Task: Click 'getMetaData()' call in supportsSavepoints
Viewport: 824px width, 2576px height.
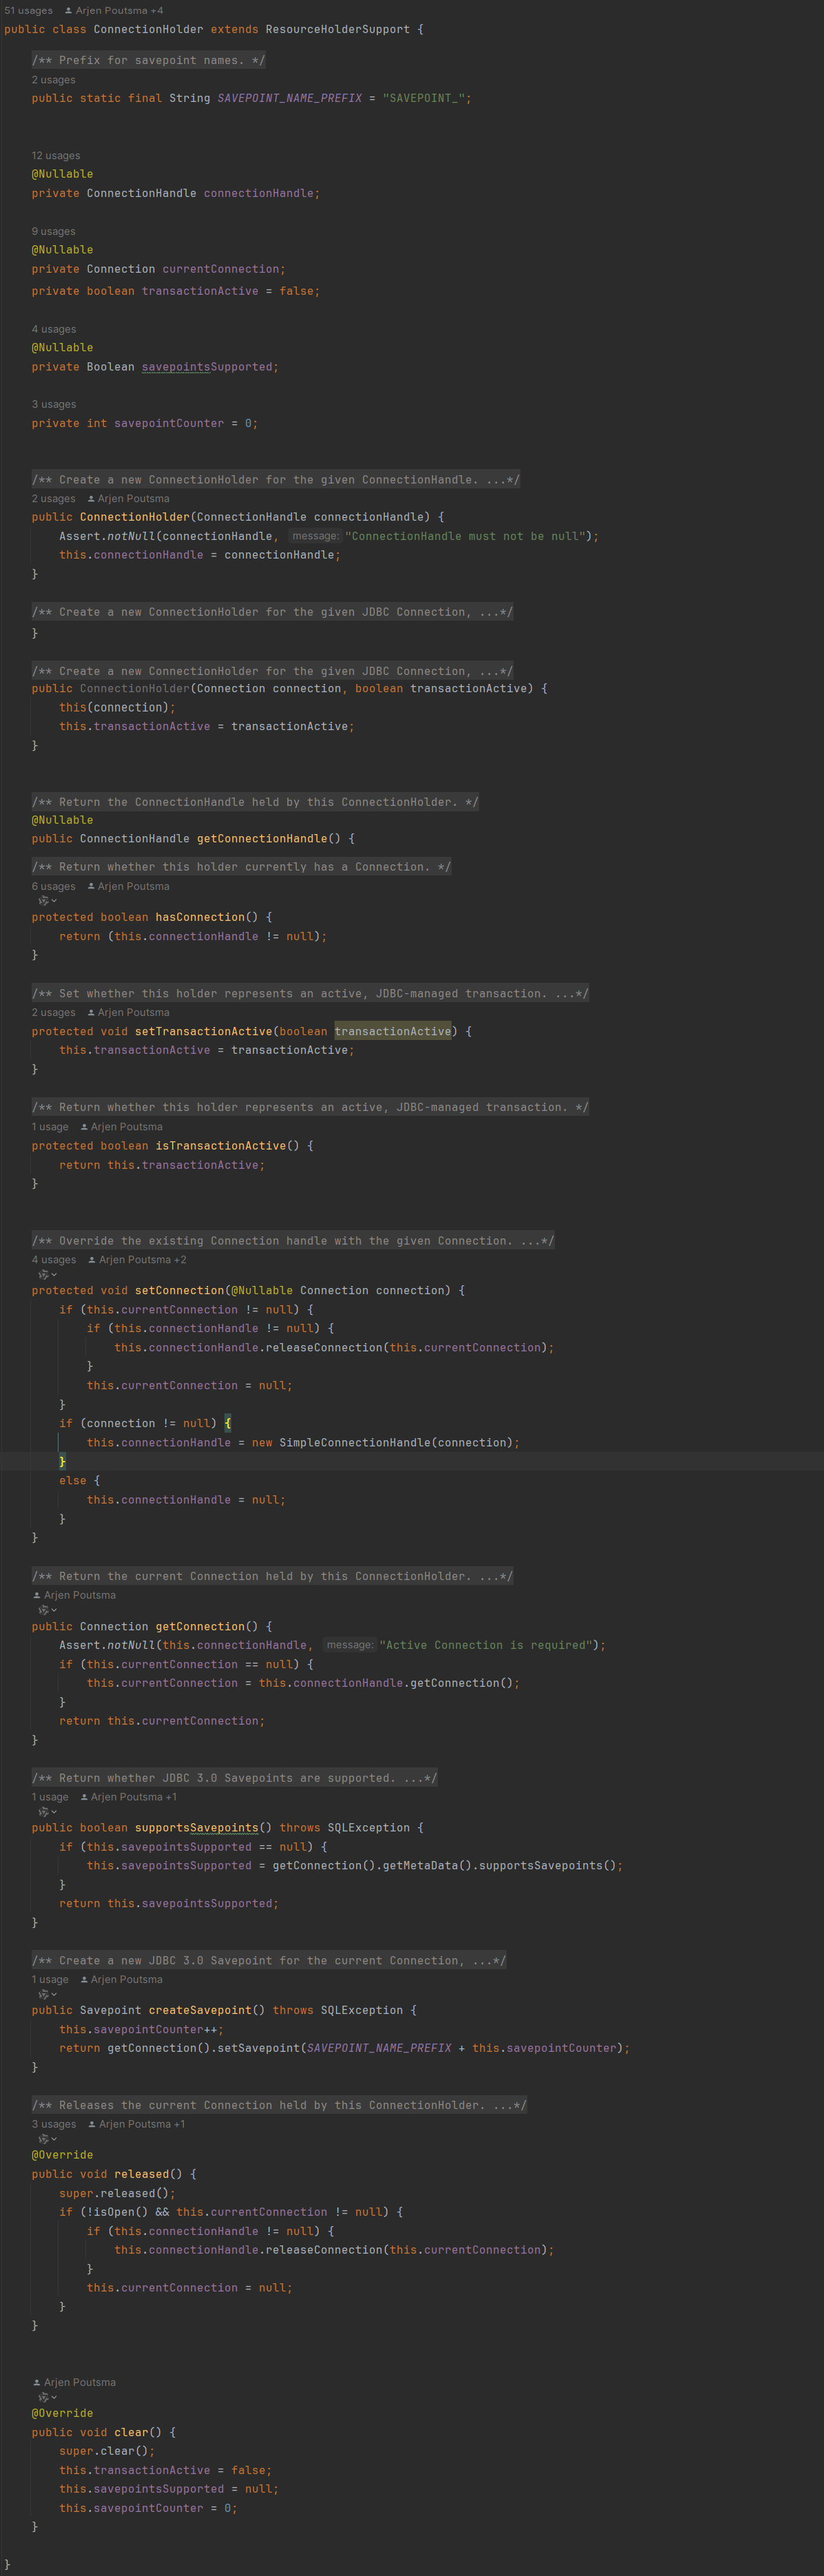Action: tap(427, 1865)
